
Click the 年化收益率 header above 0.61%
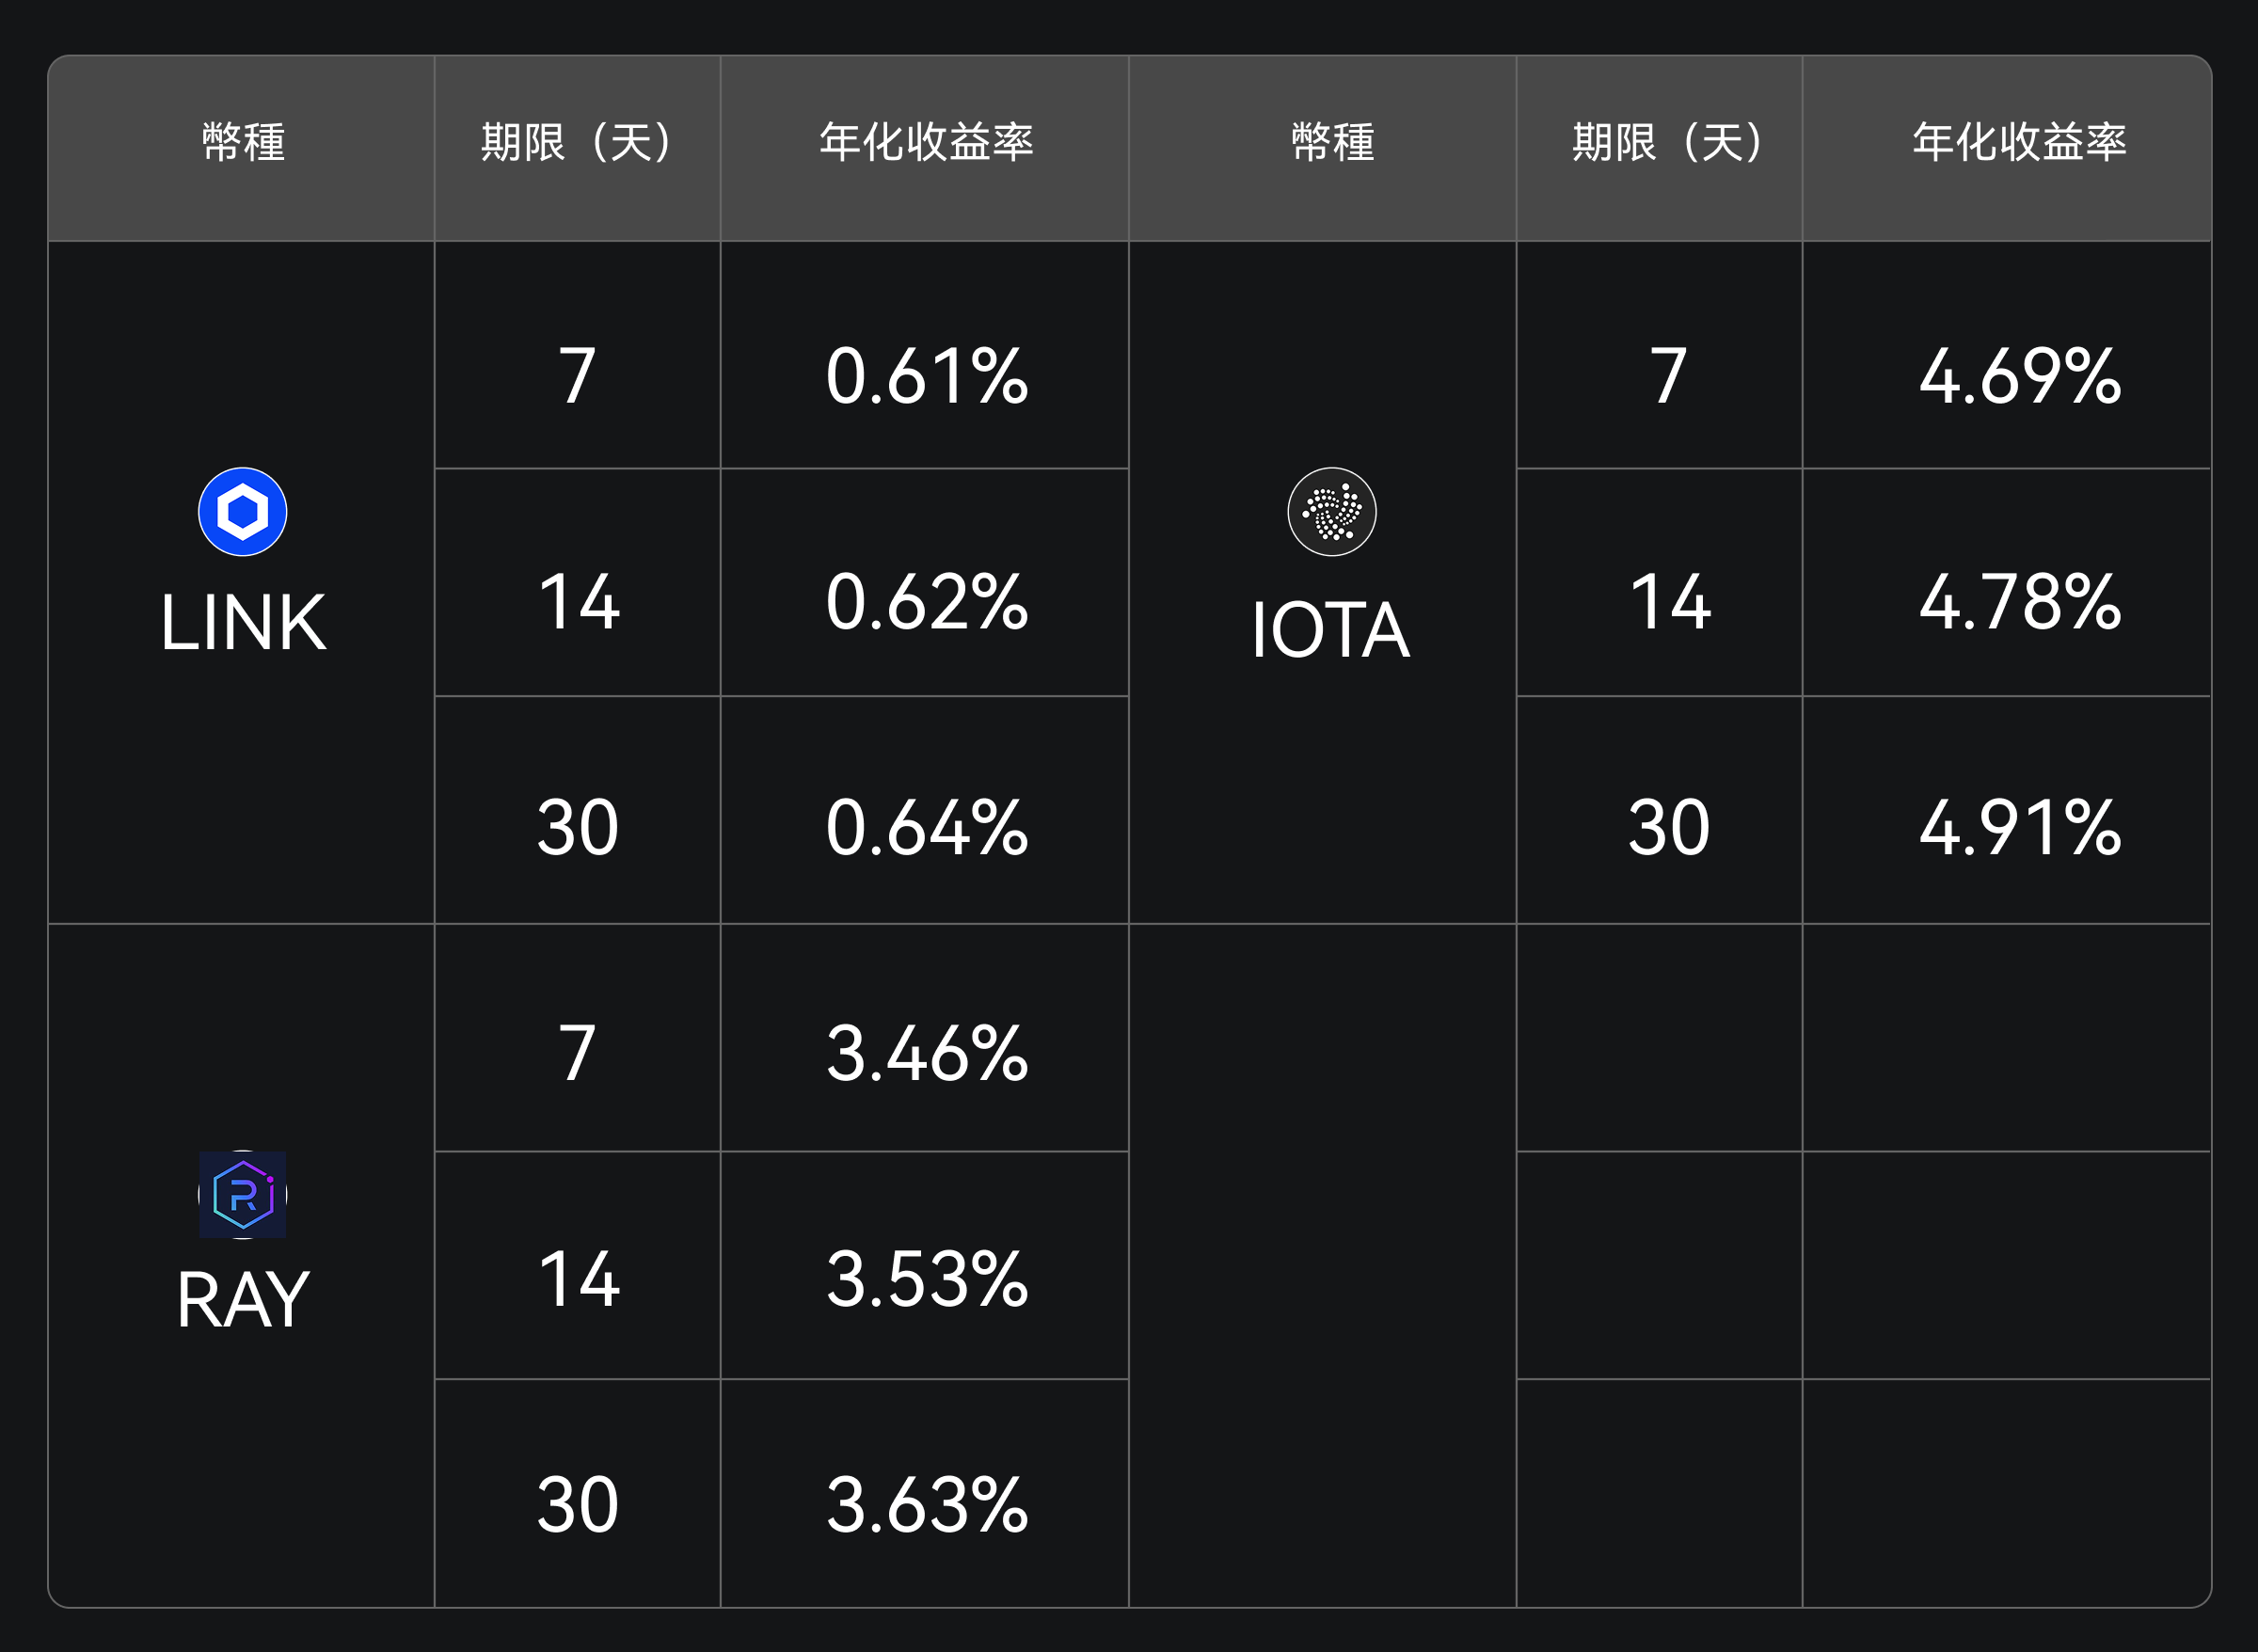coord(926,142)
